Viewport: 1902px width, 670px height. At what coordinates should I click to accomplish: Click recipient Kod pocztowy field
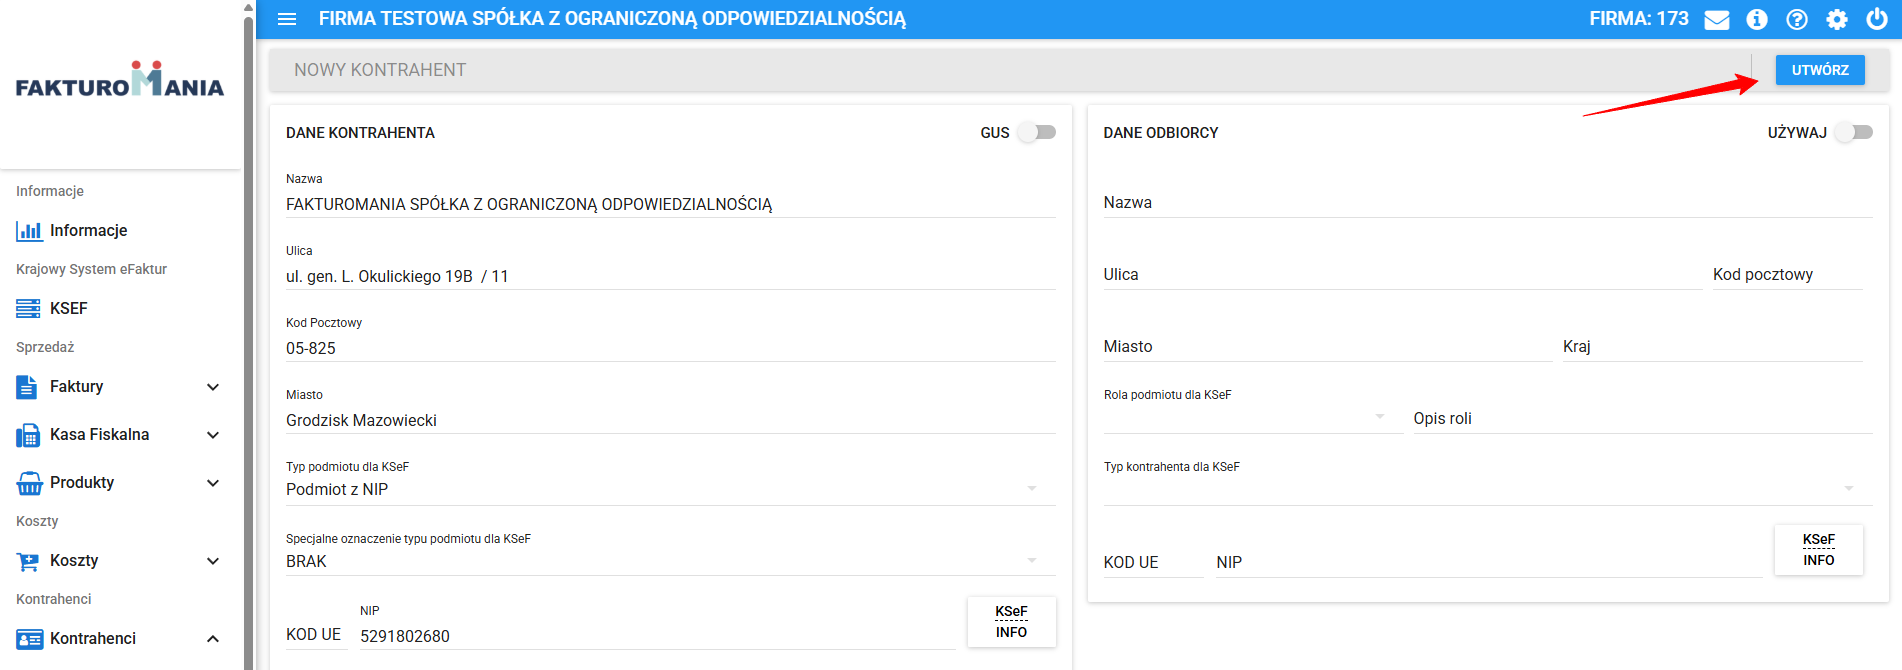(x=1787, y=275)
